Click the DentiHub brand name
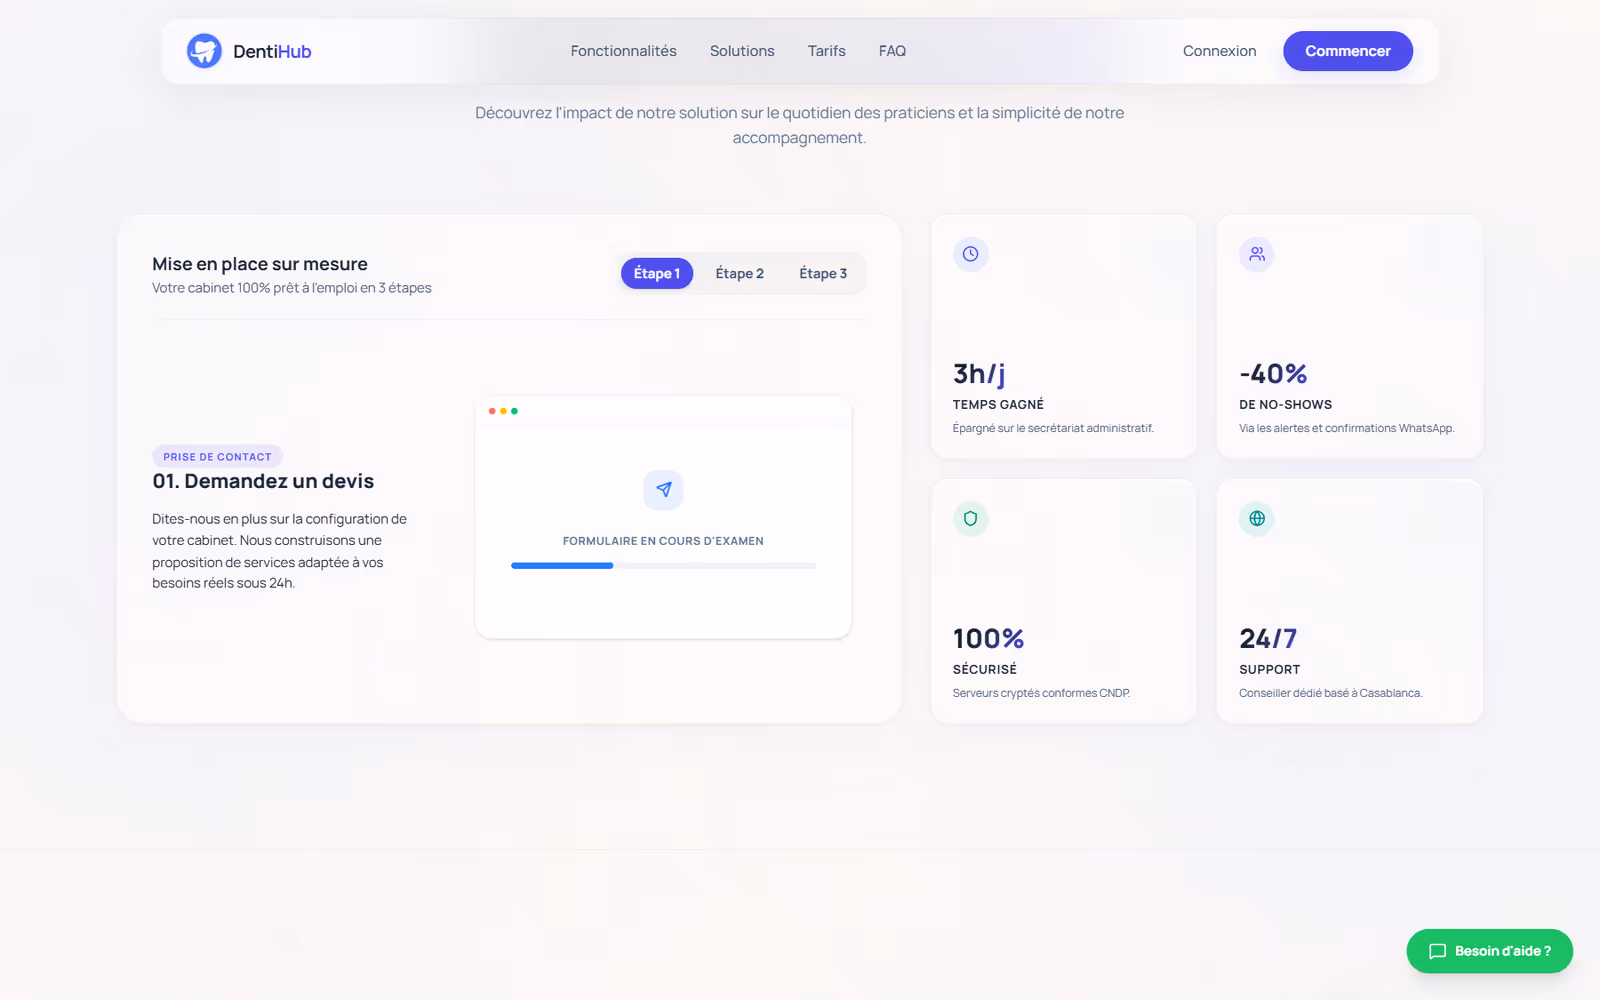This screenshot has width=1600, height=1000. [272, 51]
